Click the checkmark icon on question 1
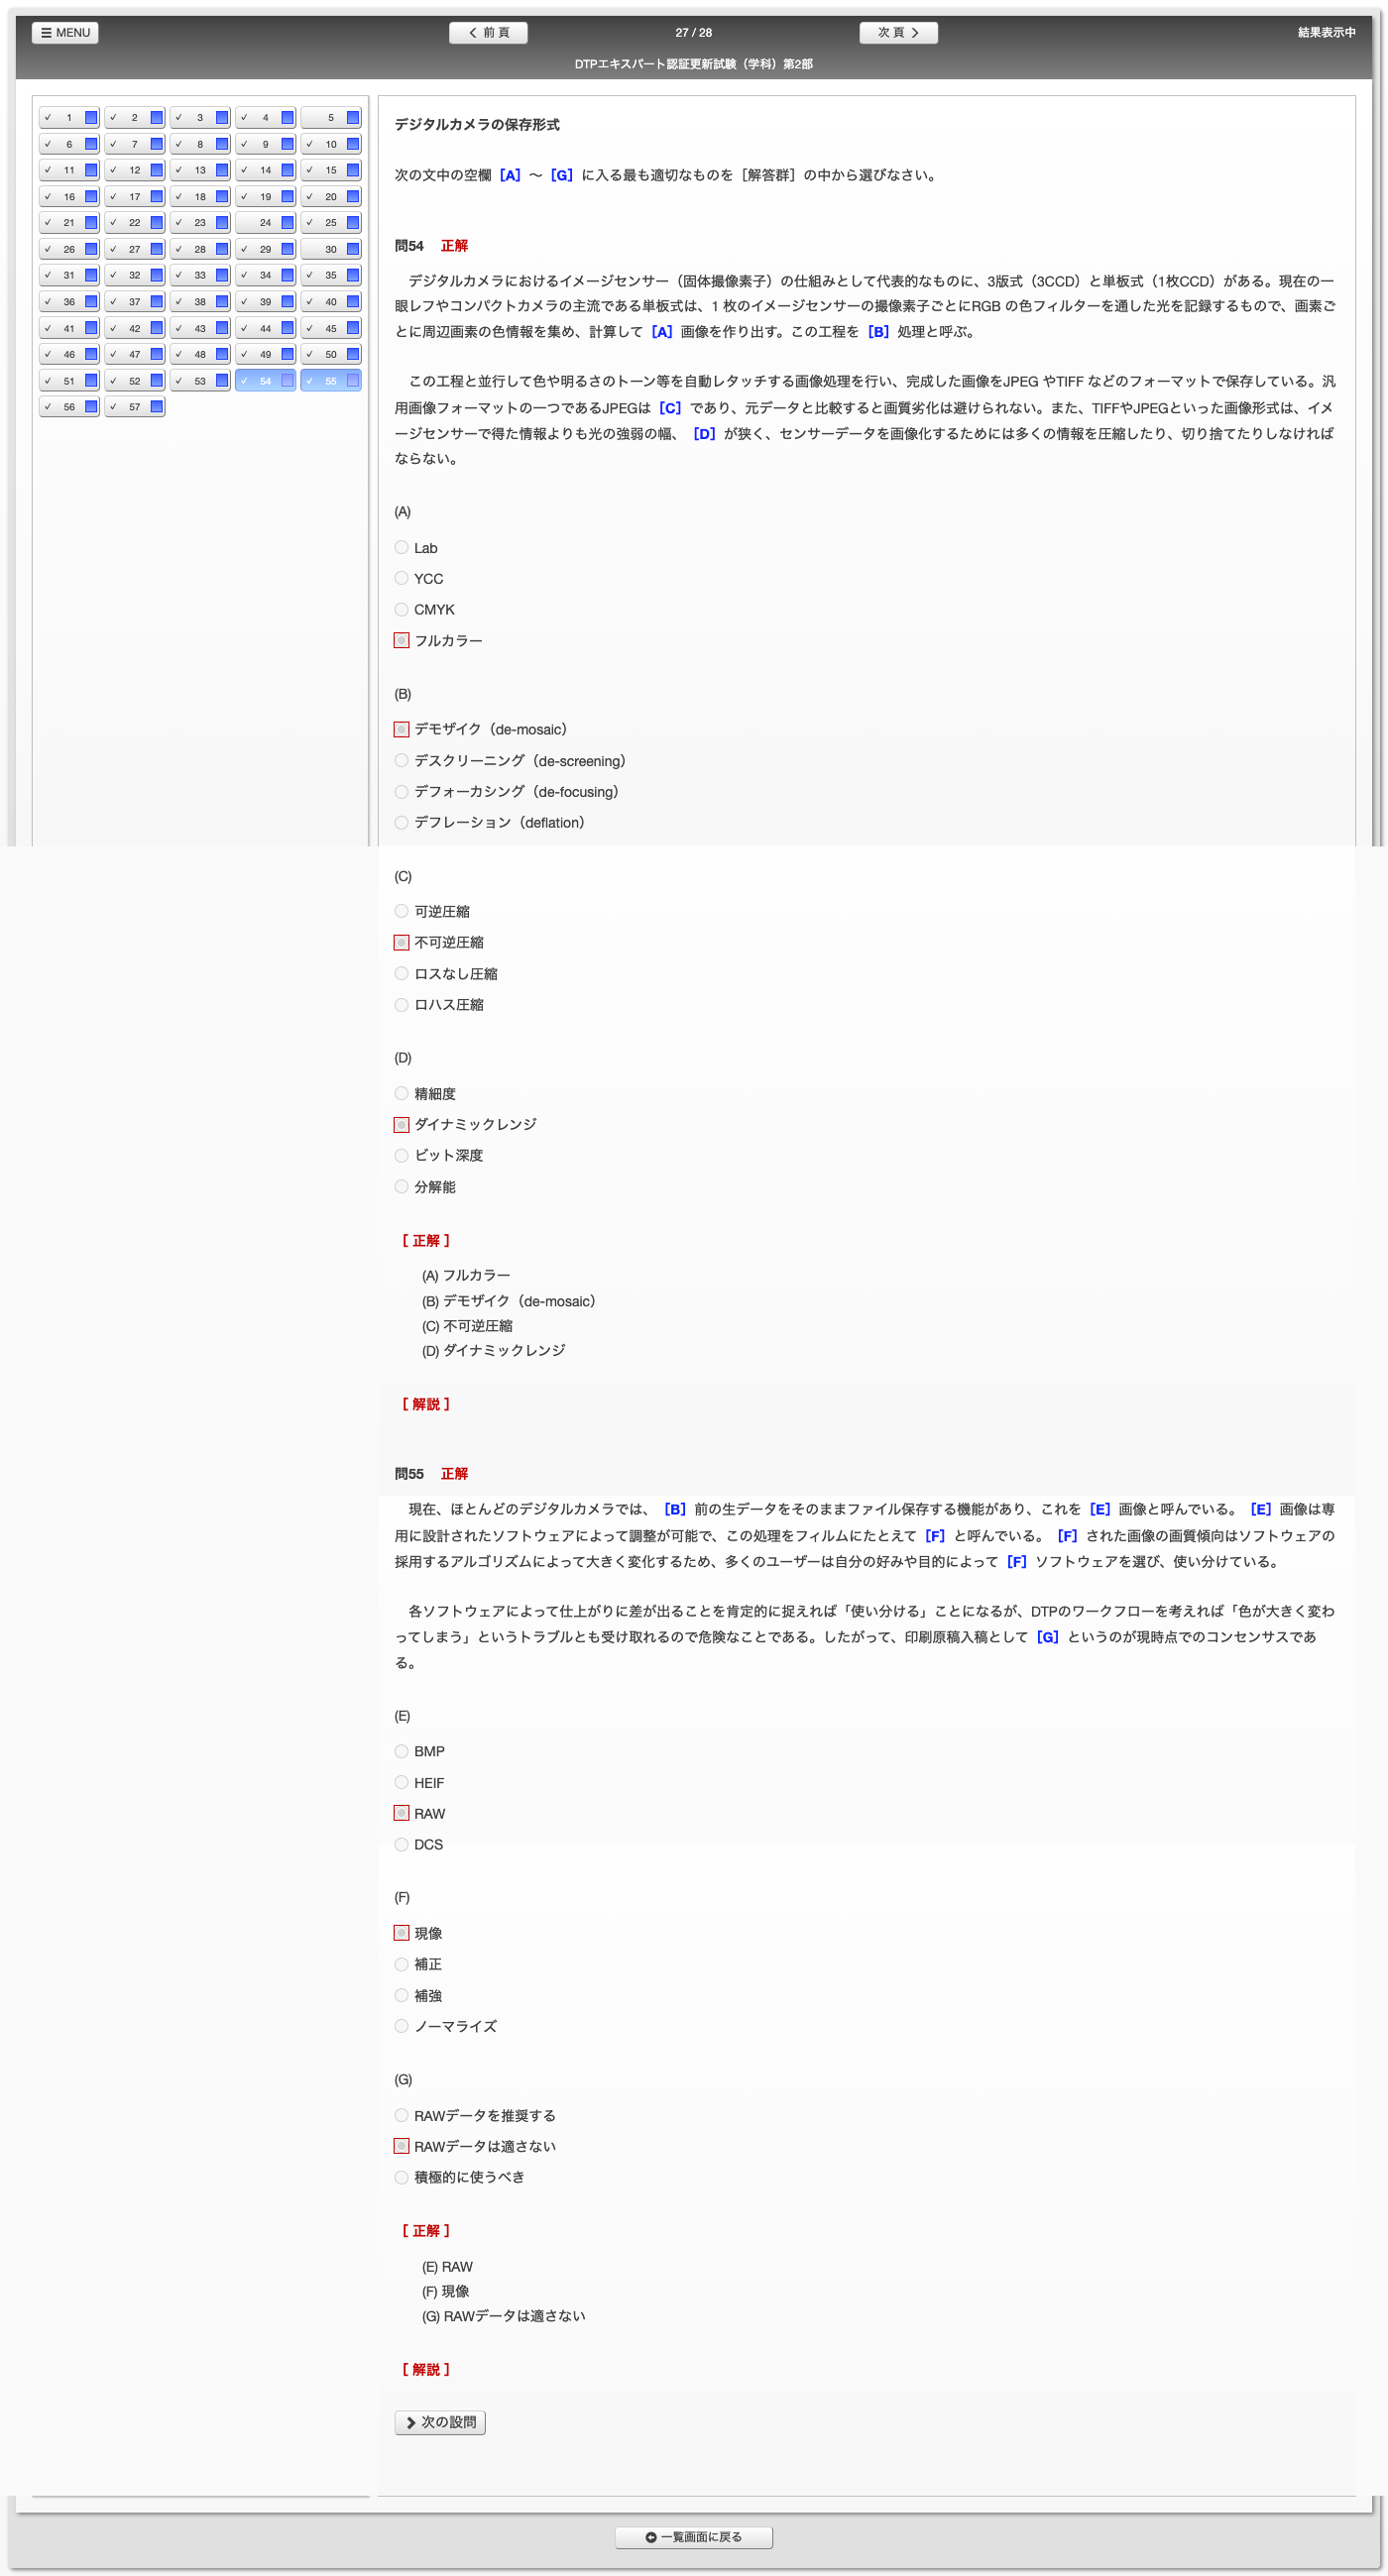This screenshot has height=2576, width=1388. pyautogui.click(x=48, y=118)
